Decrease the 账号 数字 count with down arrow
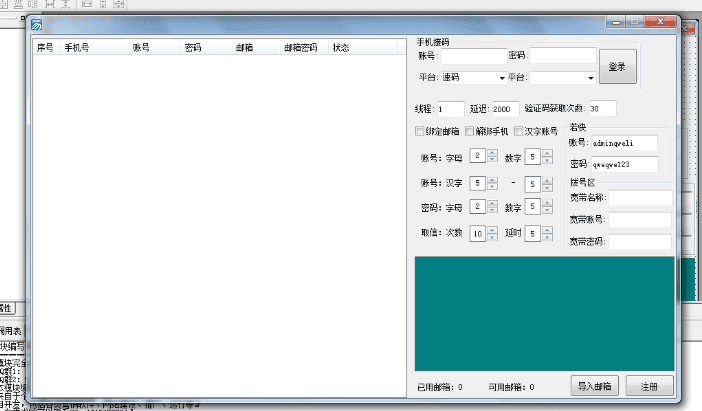702x411 pixels. (547, 160)
